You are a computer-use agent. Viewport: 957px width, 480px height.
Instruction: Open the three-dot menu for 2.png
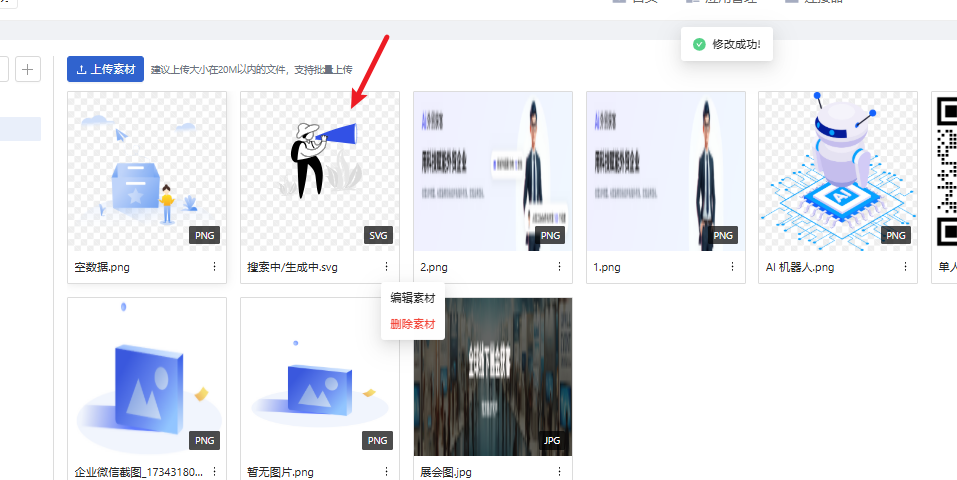click(559, 267)
